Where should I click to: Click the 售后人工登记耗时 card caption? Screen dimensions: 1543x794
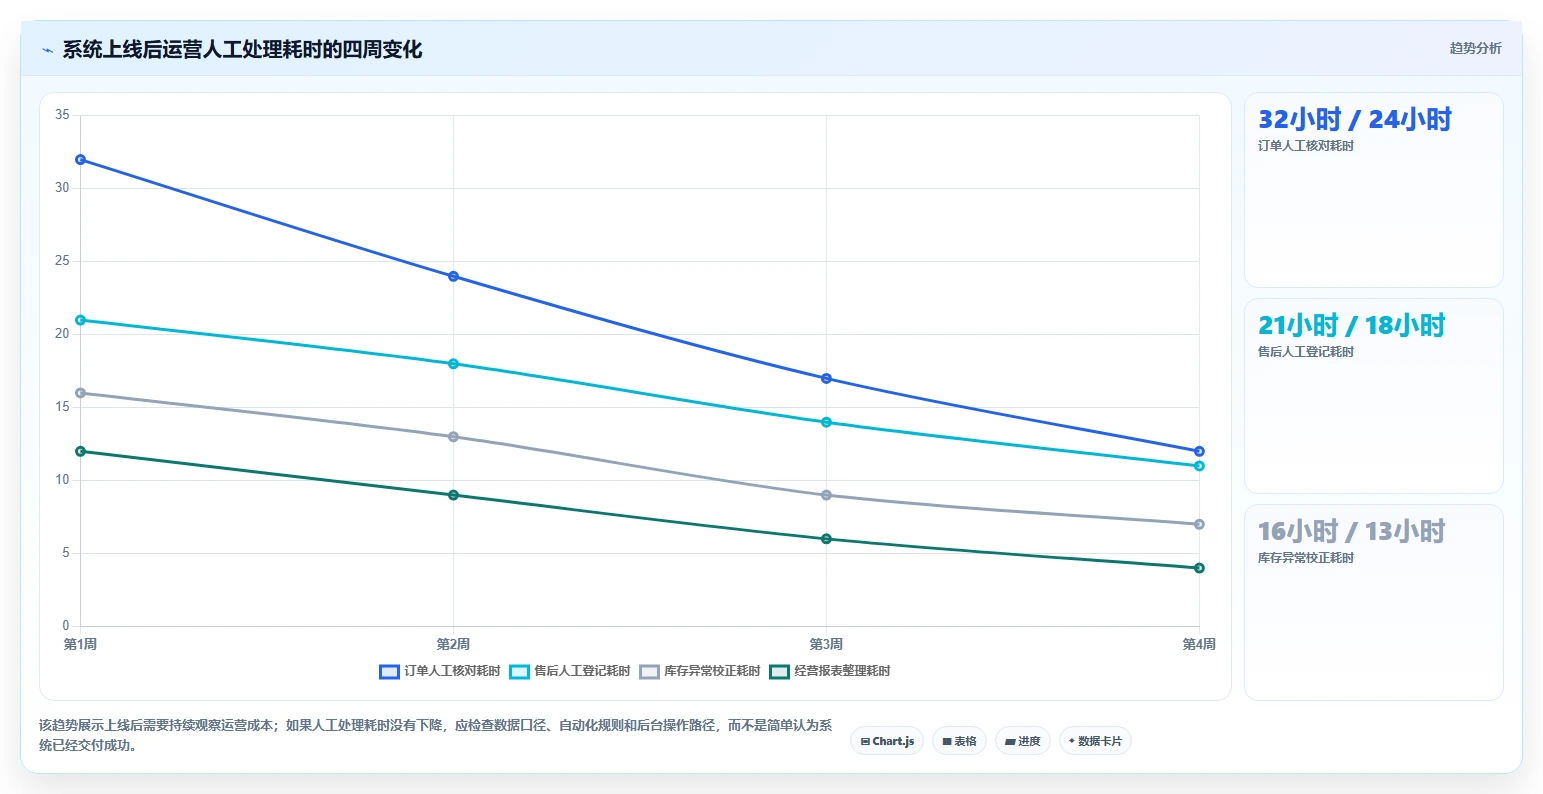click(x=1306, y=352)
